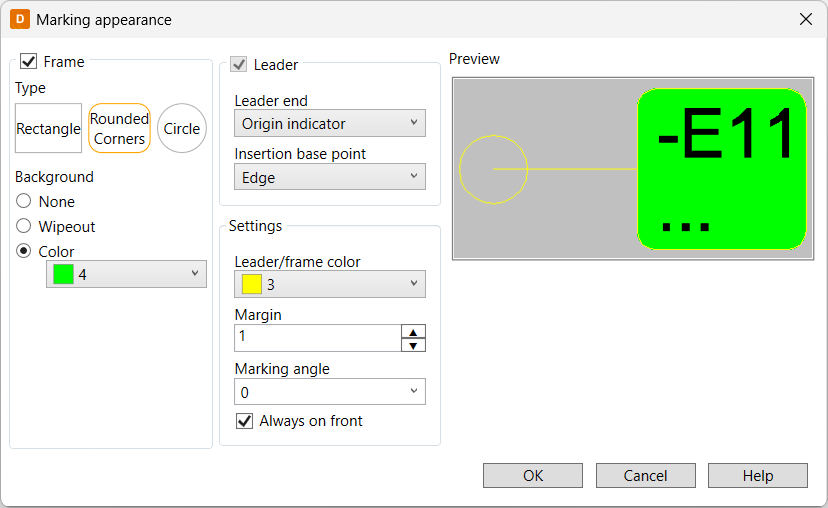Screen dimensions: 828x508
Task: Open the Leader end dropdown
Action: point(330,123)
